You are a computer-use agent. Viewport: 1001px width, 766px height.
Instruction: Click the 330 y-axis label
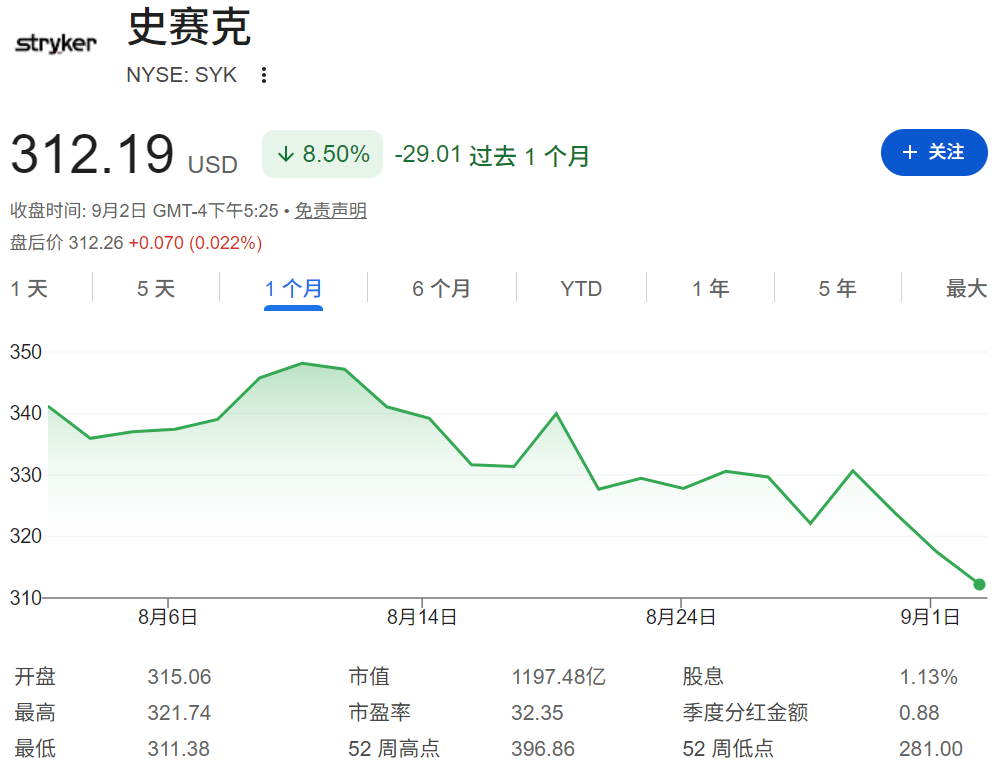tap(26, 475)
